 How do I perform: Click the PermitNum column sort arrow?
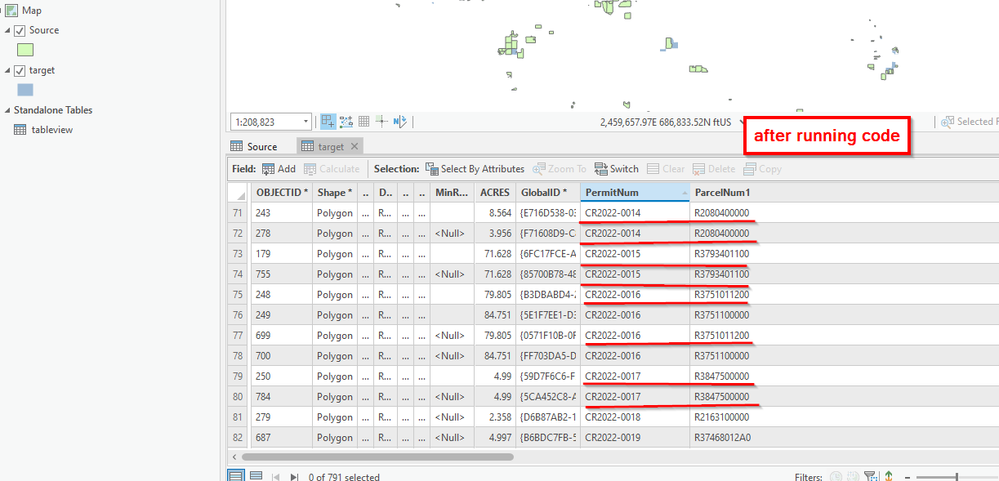(x=685, y=192)
